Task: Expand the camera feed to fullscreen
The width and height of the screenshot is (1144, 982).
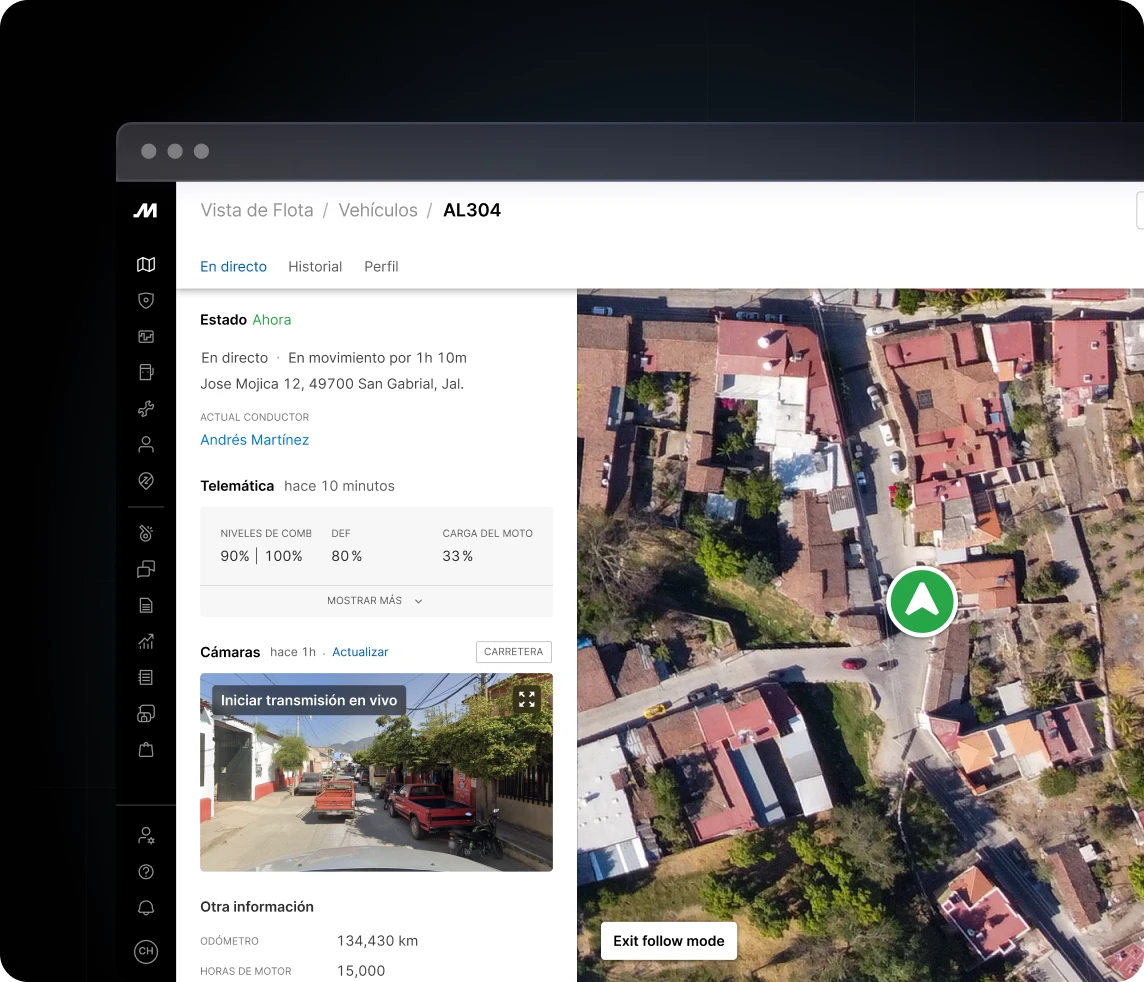Action: (527, 699)
